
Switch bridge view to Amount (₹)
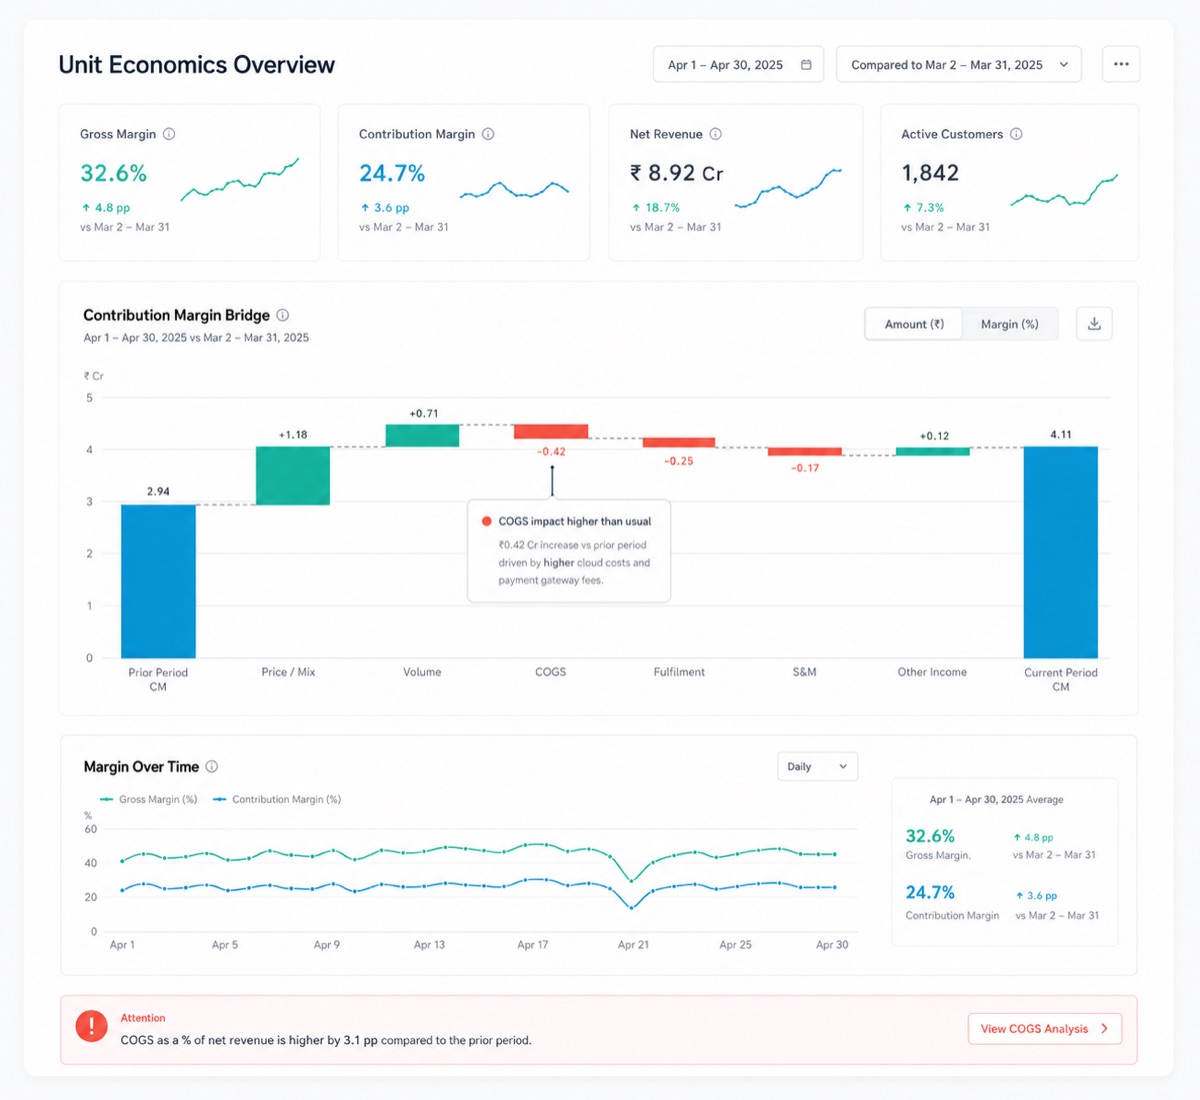[914, 324]
